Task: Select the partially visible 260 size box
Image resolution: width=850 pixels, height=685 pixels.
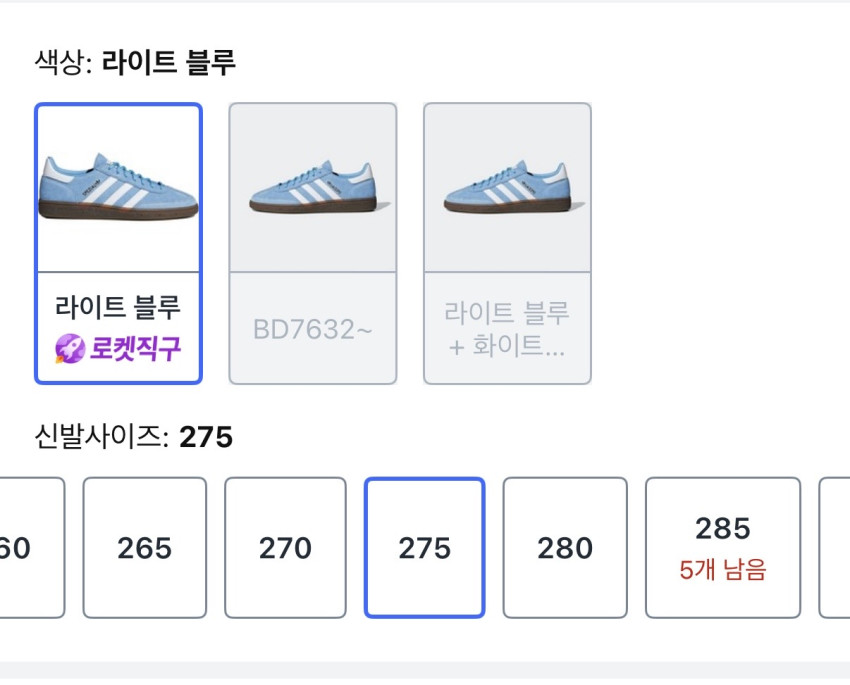Action: 30,548
